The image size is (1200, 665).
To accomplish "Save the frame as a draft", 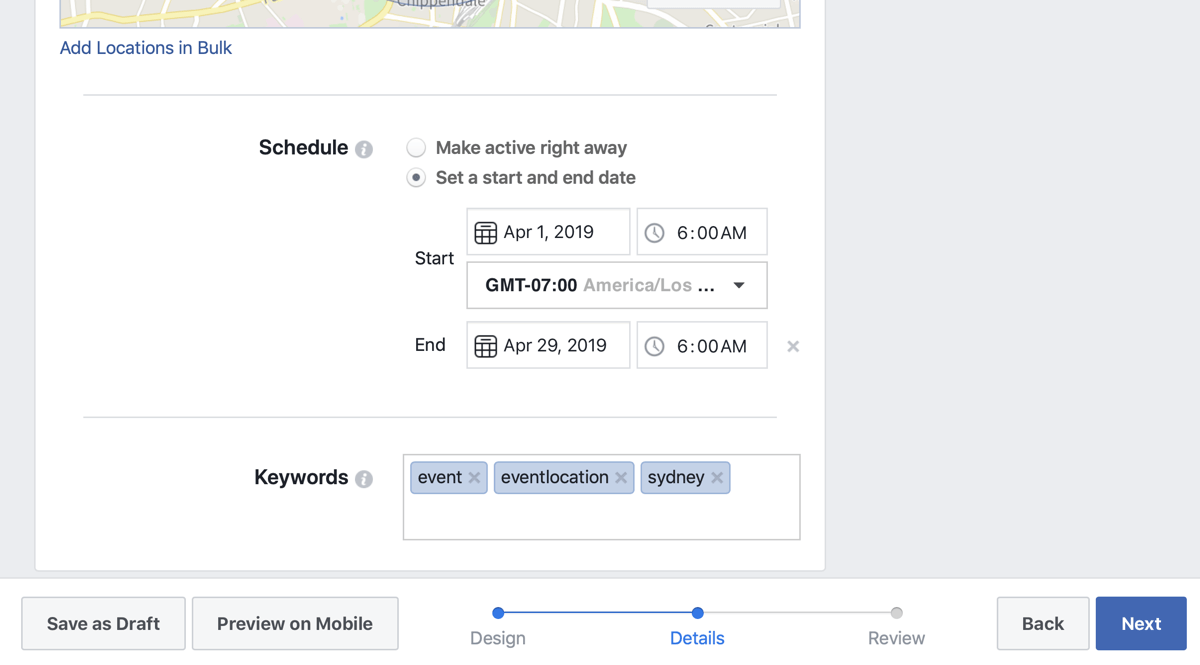I will [102, 623].
